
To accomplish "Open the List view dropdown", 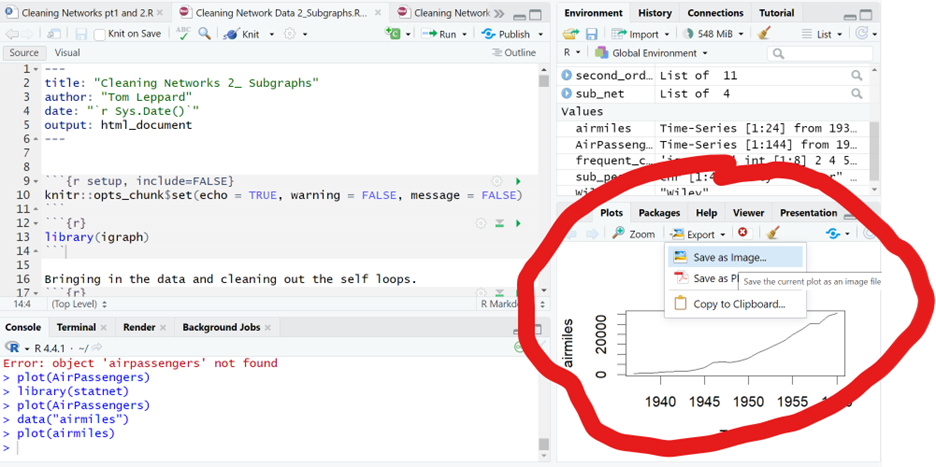I will tap(822, 34).
